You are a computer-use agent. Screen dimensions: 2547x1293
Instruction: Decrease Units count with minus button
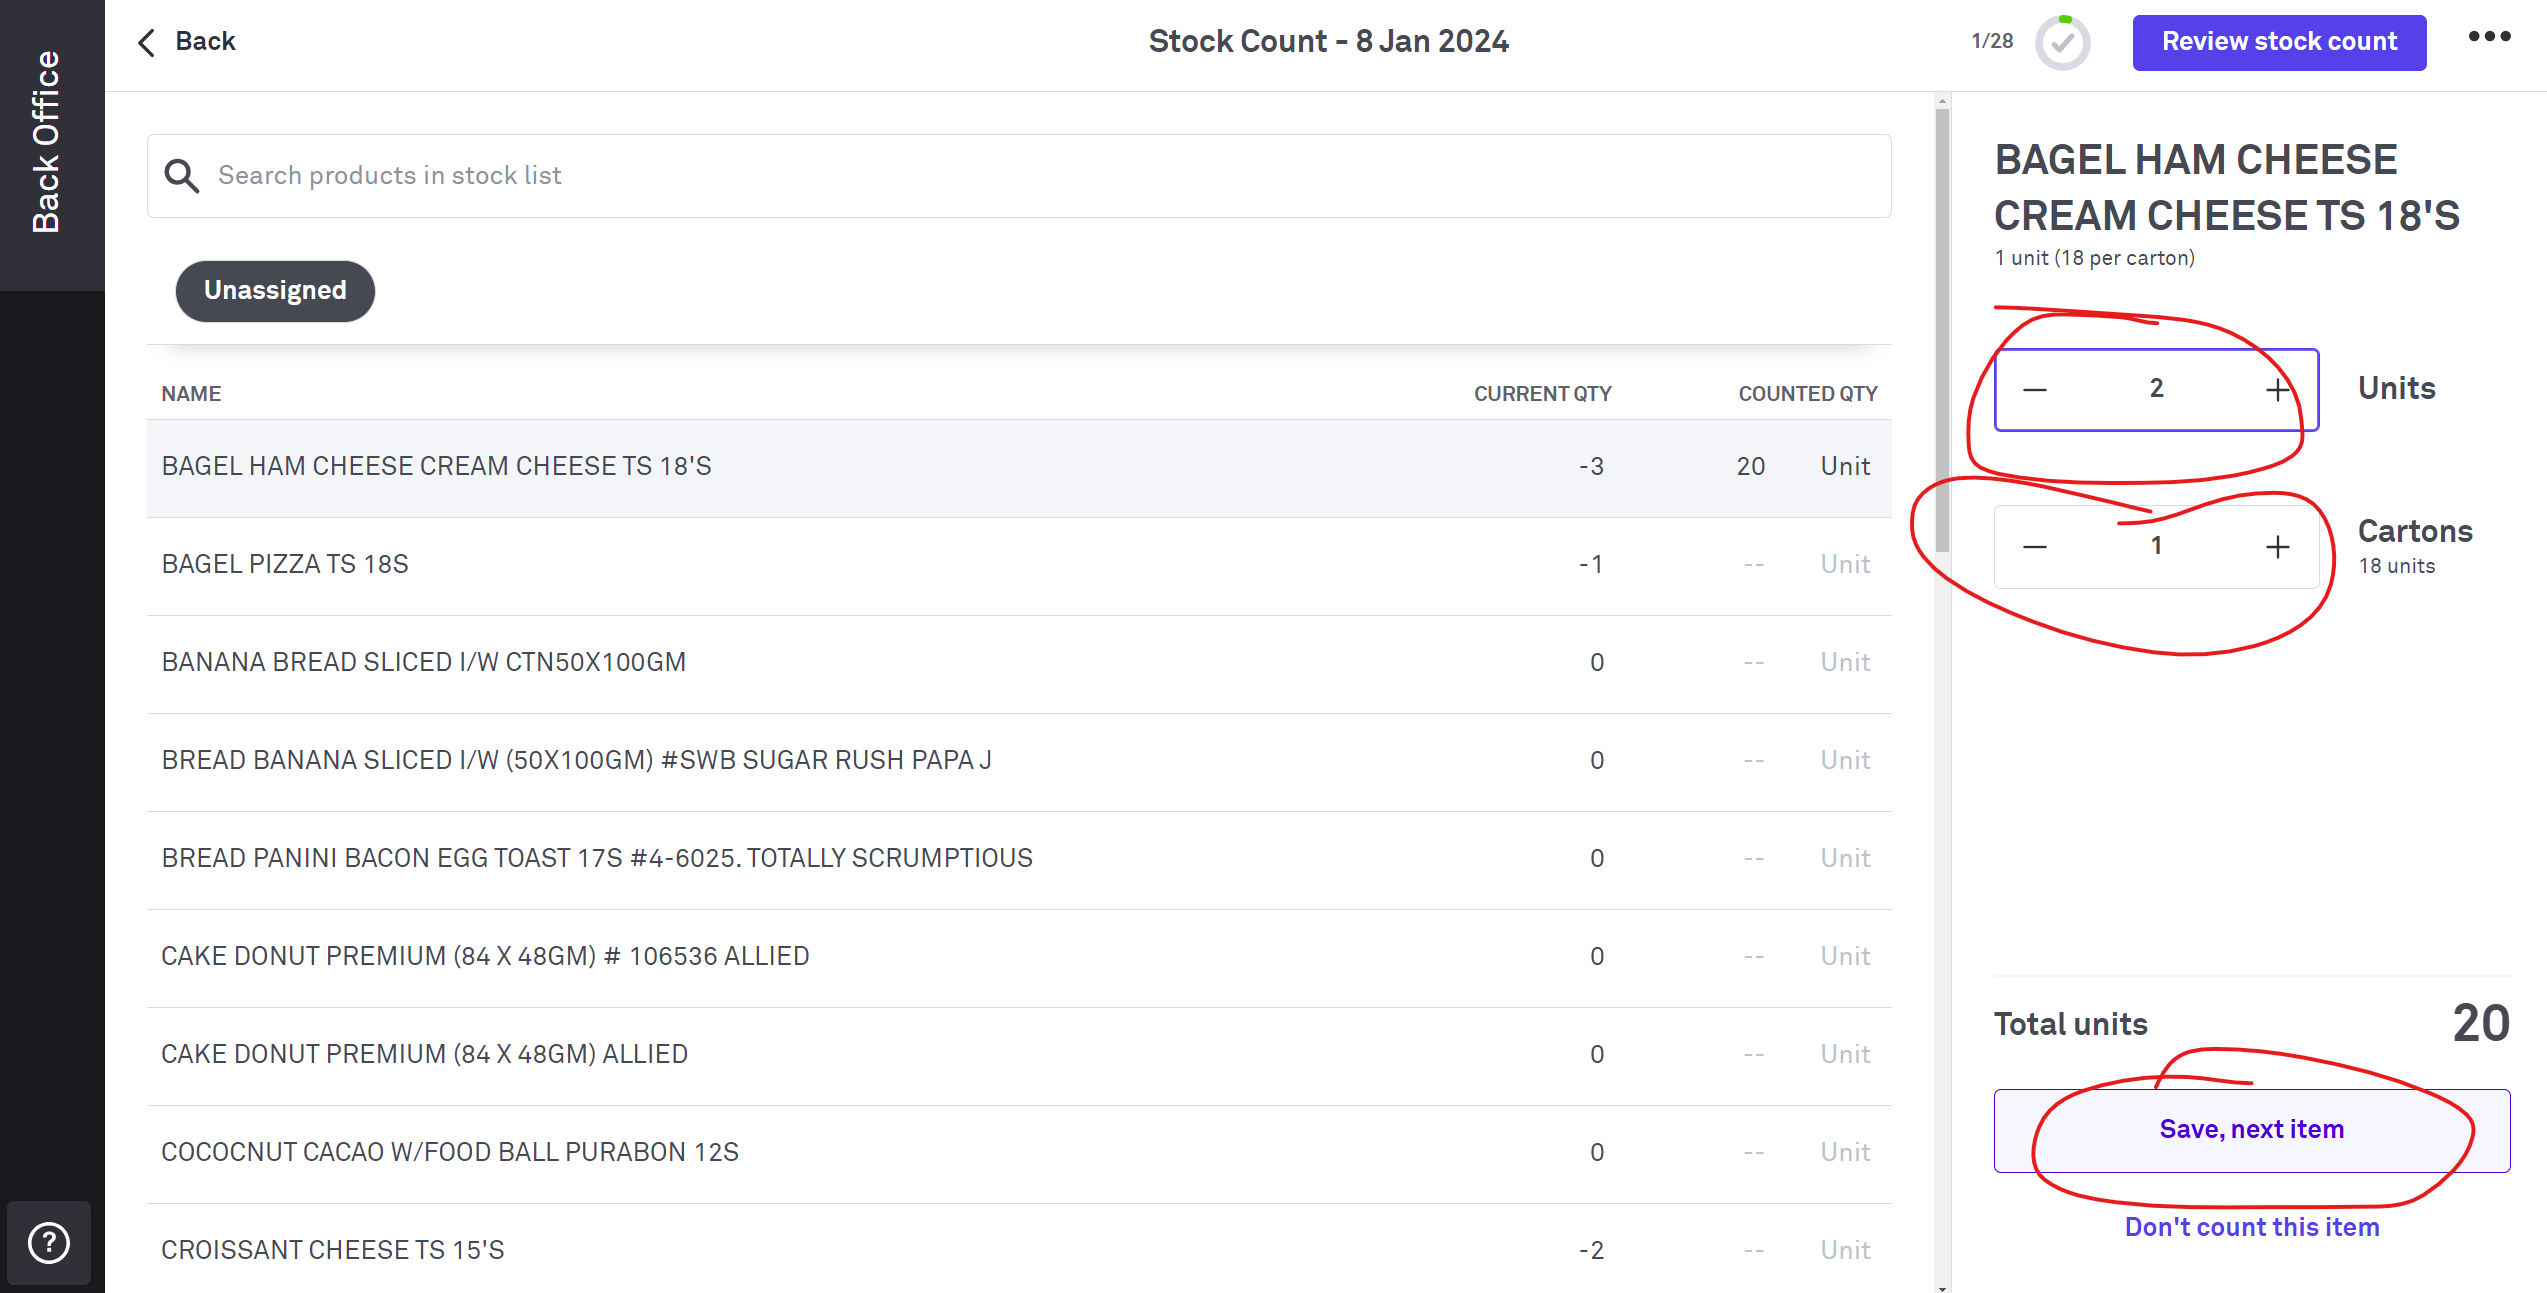2035,389
